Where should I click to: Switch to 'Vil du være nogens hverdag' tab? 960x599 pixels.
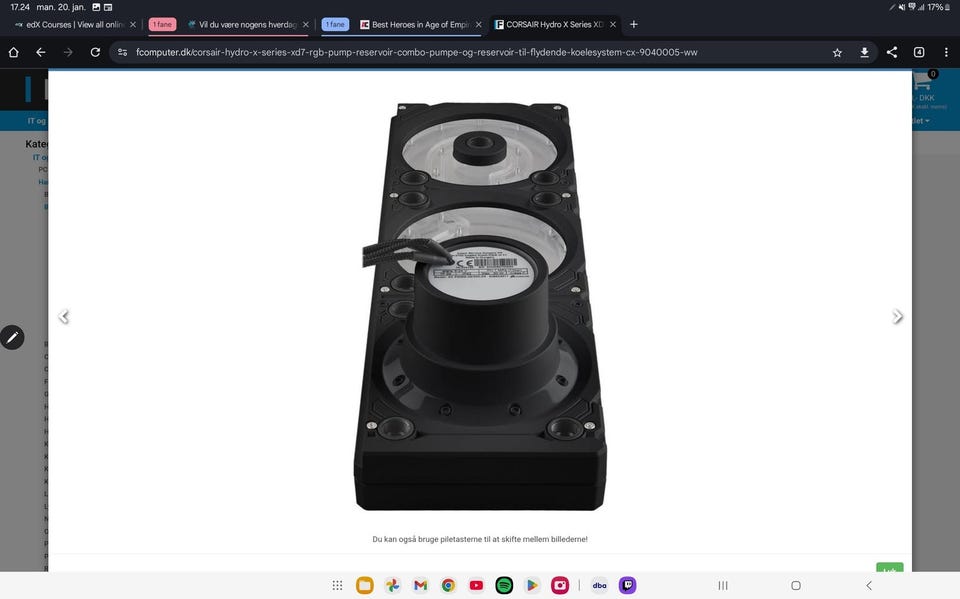[241, 24]
